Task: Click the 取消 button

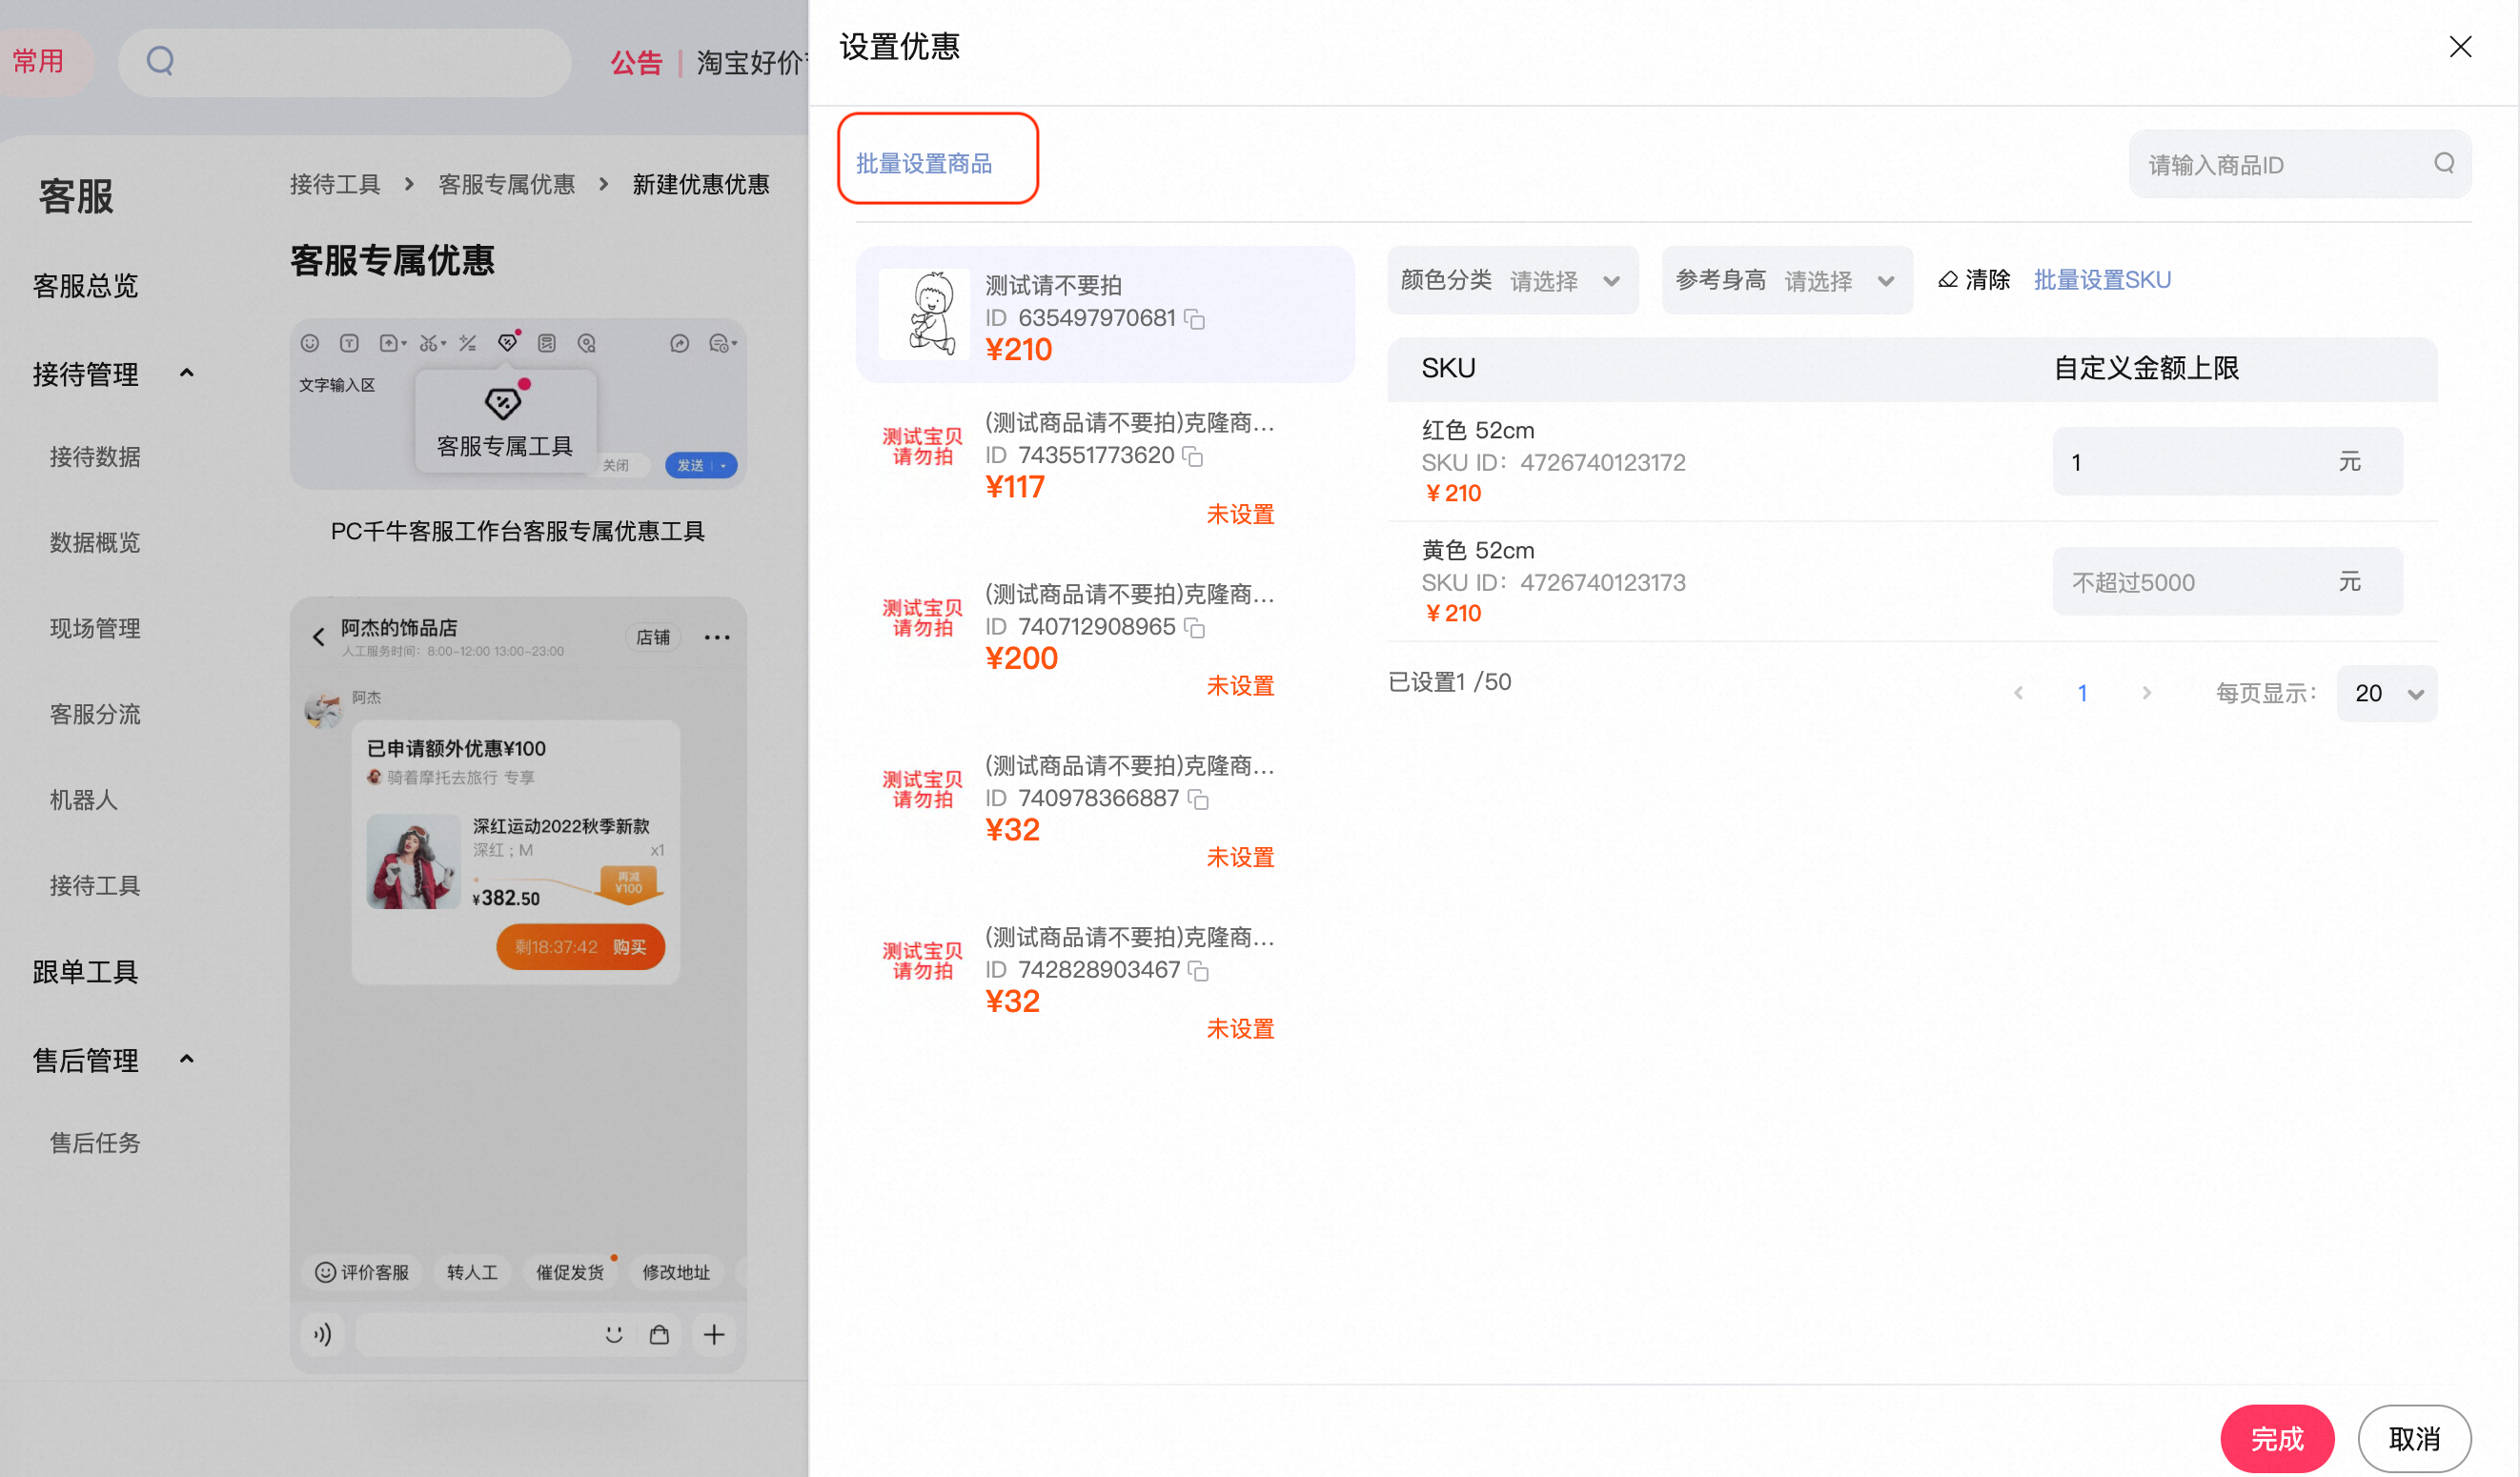Action: (2413, 1438)
